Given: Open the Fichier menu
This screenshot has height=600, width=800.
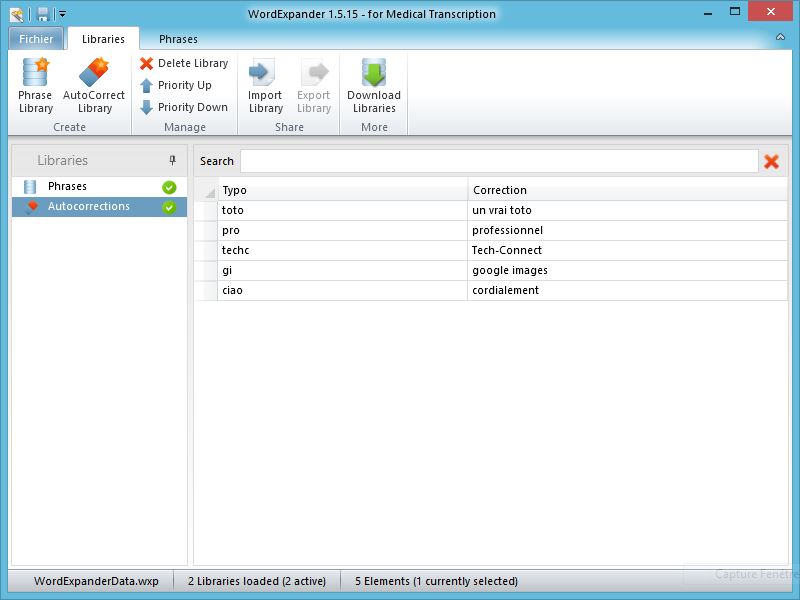Looking at the screenshot, I should click(36, 39).
